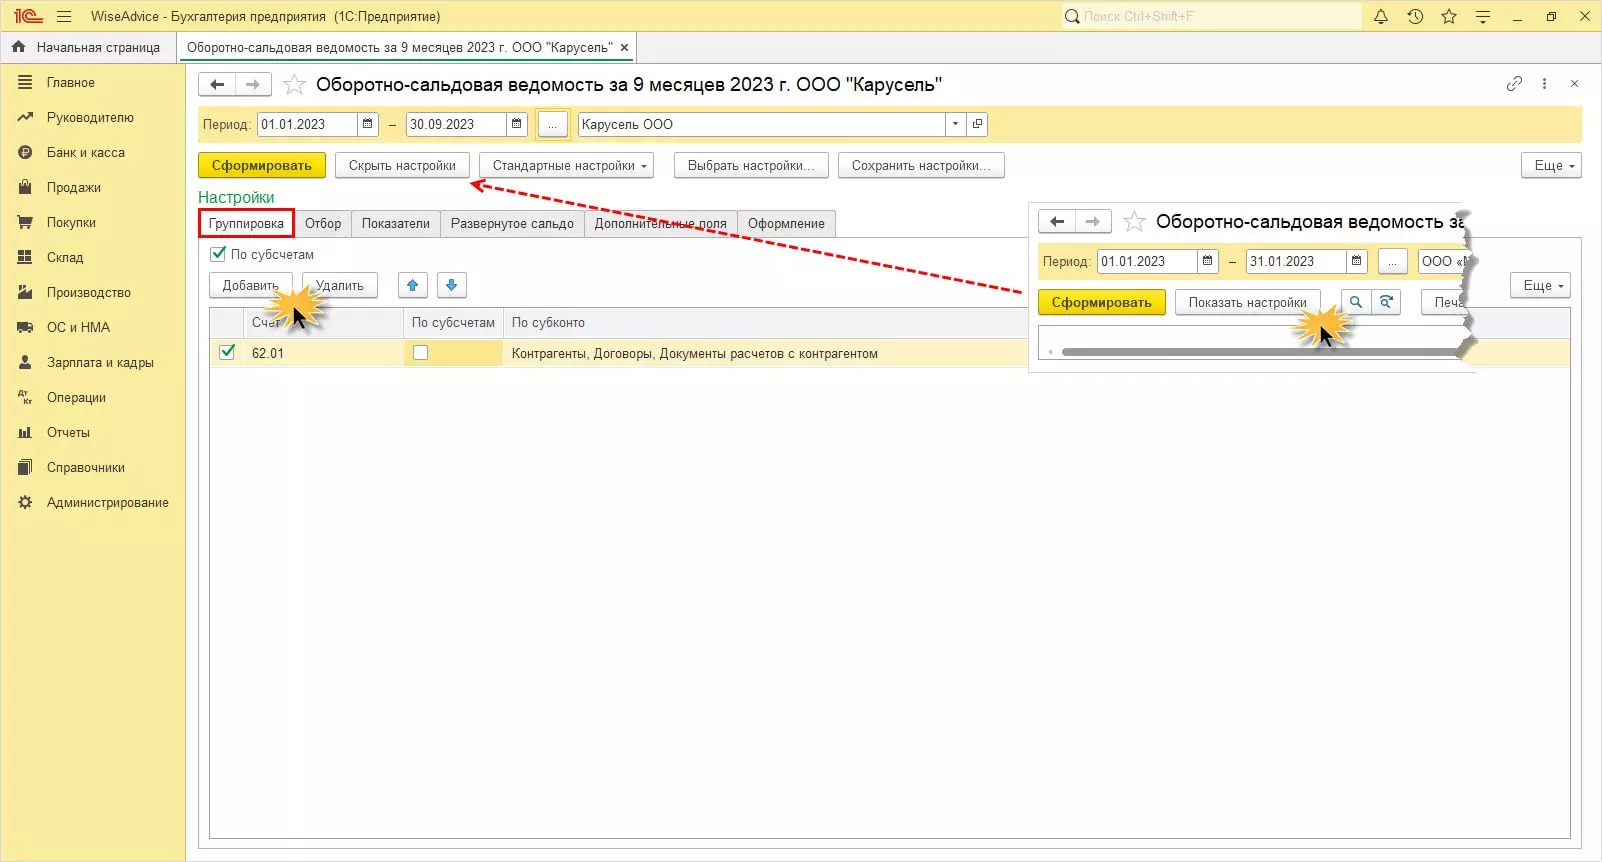Go forward with the right arrow button
This screenshot has width=1602, height=862.
(x=253, y=85)
